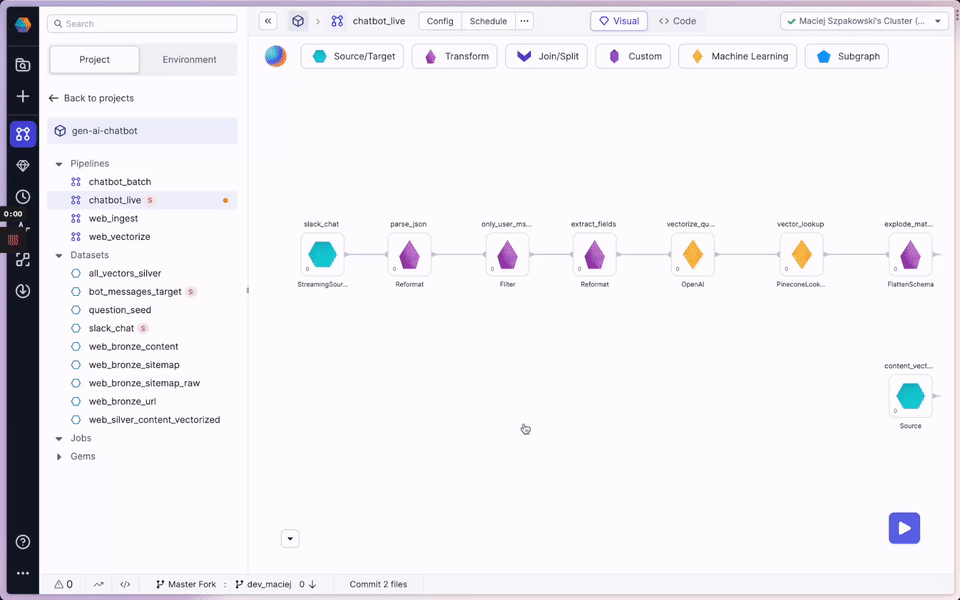Keep the Visual view selected
Screen dimensions: 960x600
(619, 20)
